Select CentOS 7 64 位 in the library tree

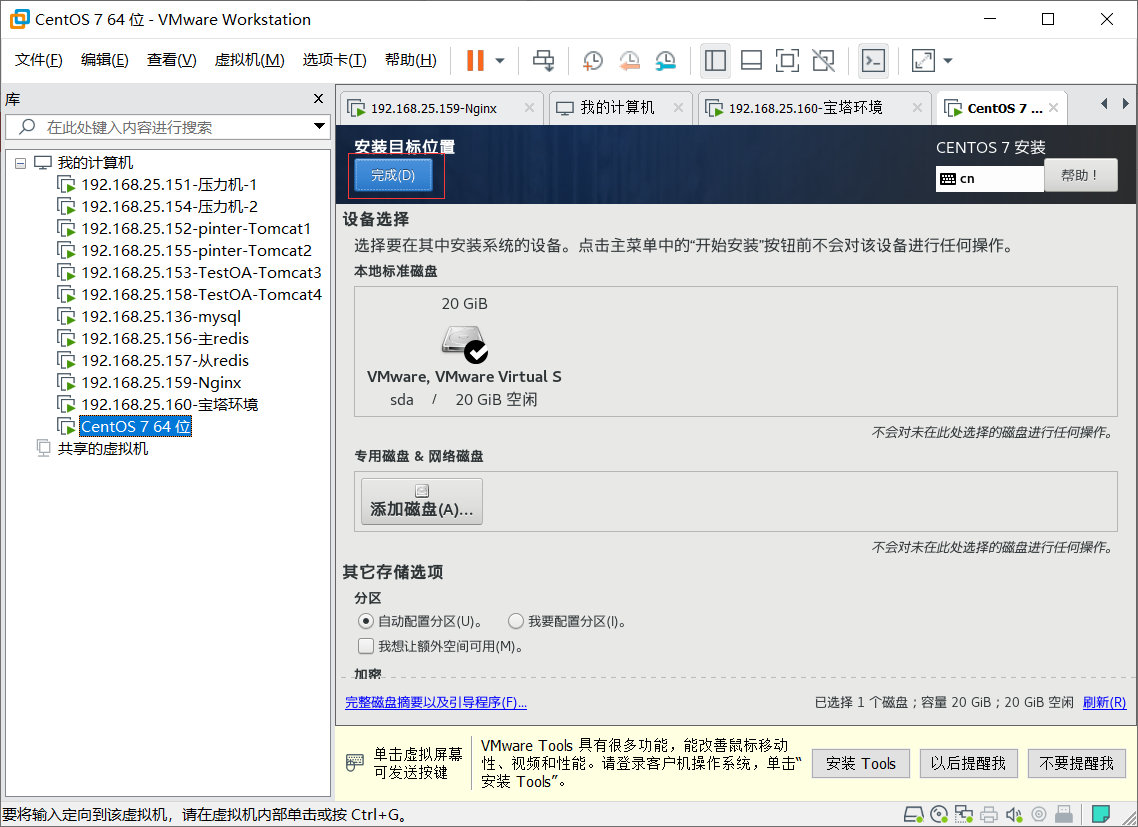(136, 426)
